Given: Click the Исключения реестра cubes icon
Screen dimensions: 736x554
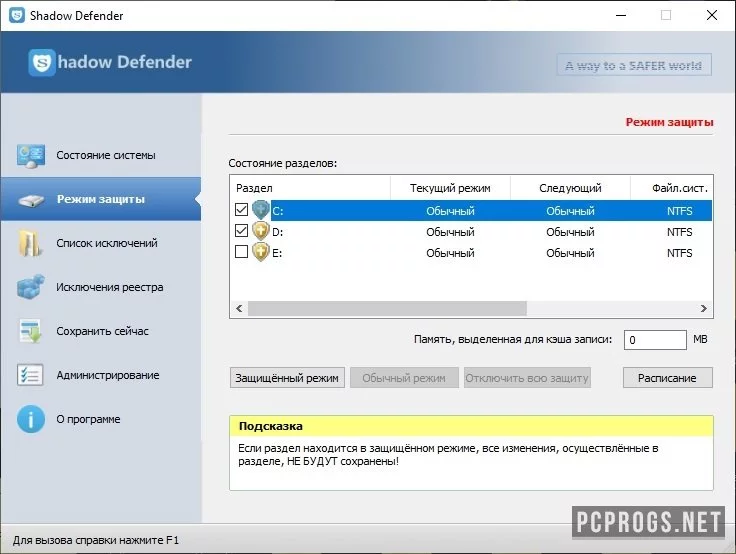Looking at the screenshot, I should [x=31, y=287].
